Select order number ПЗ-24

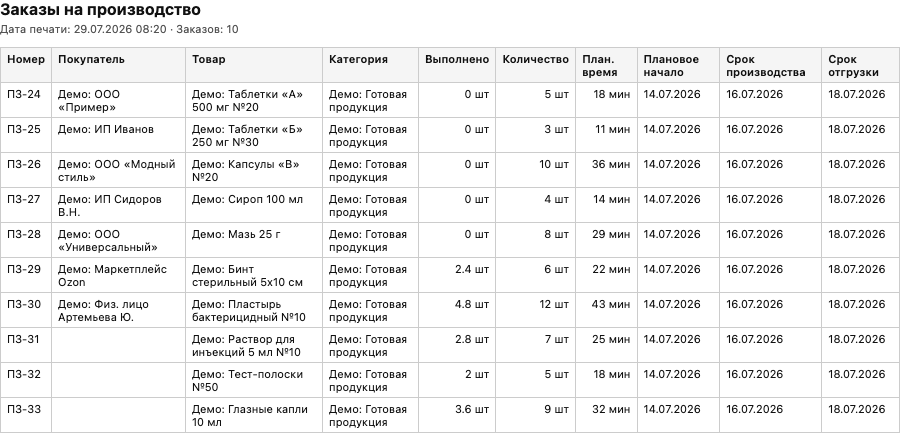[x=24, y=95]
